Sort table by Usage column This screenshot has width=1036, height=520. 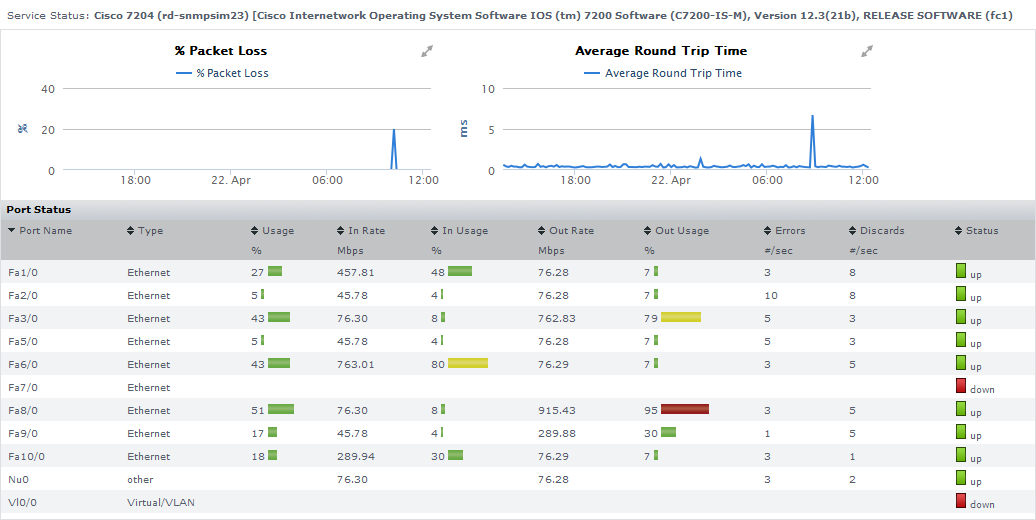point(277,231)
